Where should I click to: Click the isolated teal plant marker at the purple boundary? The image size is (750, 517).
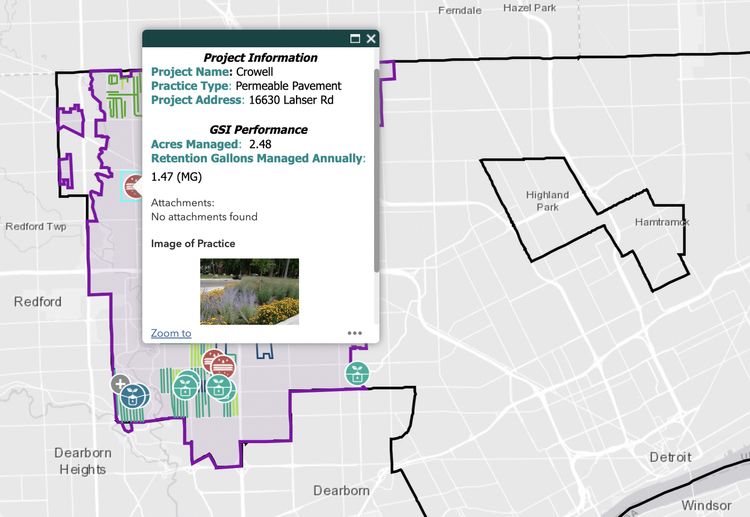tap(357, 374)
